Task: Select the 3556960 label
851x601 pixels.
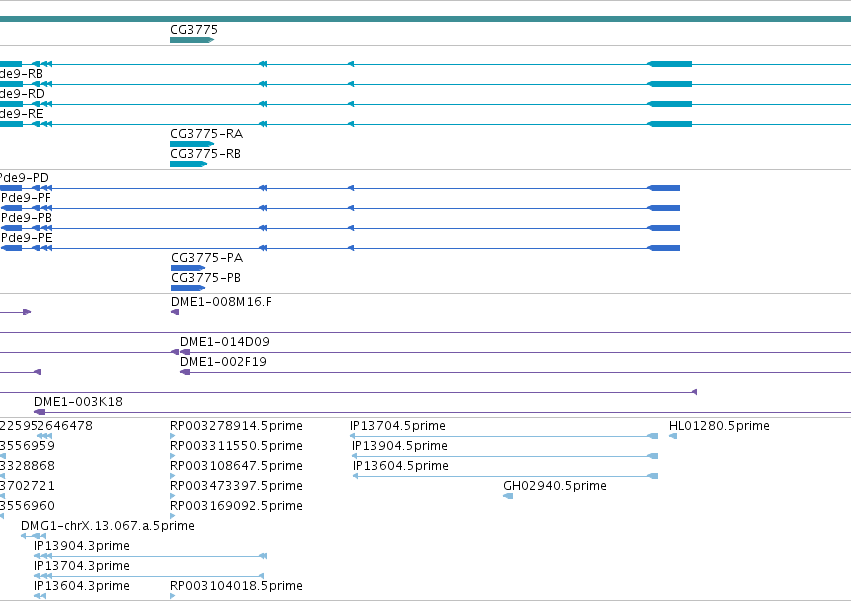Action: coord(27,506)
